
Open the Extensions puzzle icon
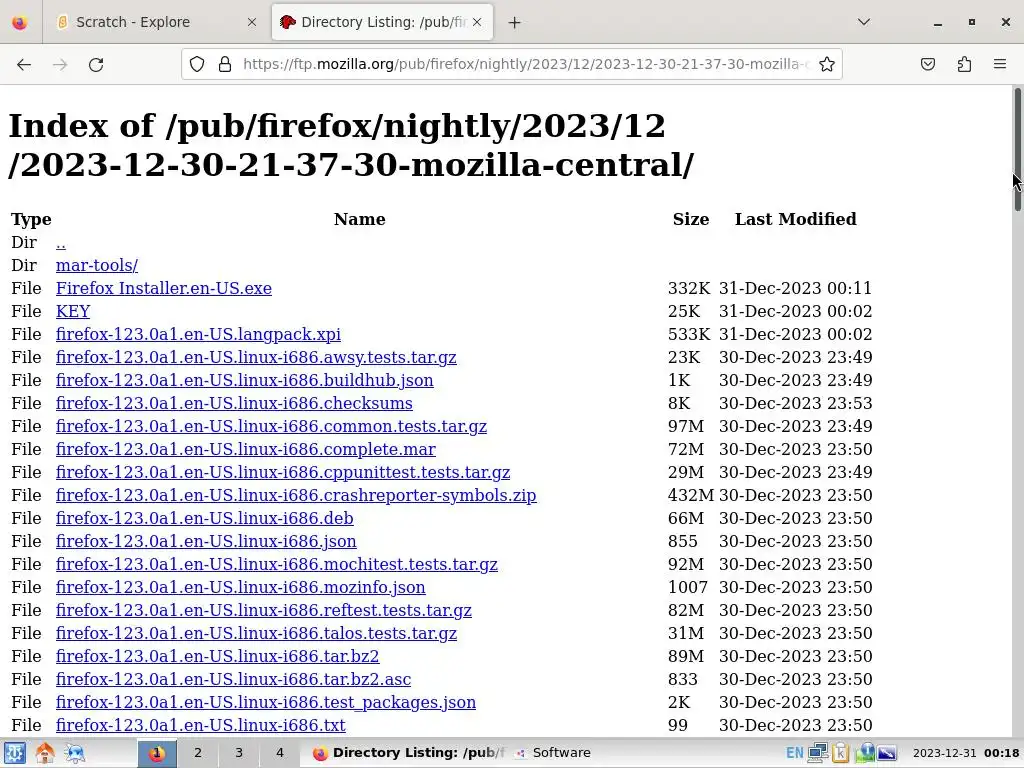coord(964,64)
